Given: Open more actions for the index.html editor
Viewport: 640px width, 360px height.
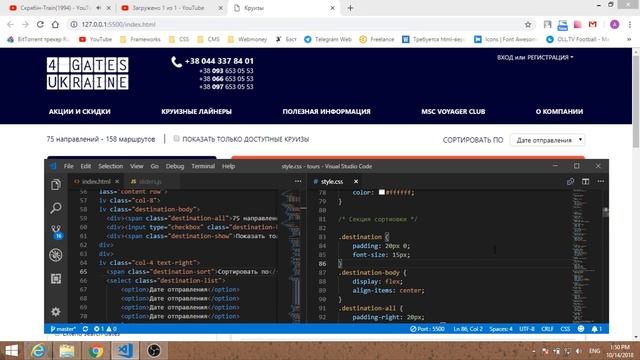Looking at the screenshot, I should point(298,181).
